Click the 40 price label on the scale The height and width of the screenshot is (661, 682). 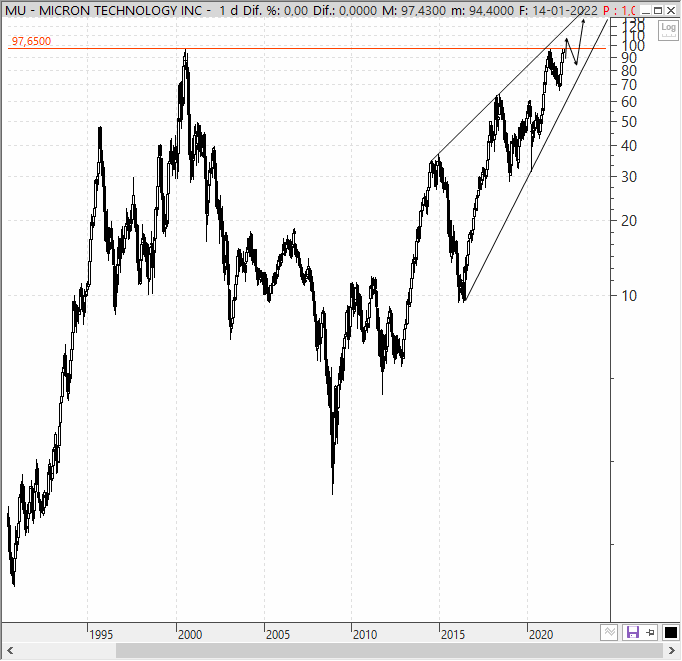(629, 146)
